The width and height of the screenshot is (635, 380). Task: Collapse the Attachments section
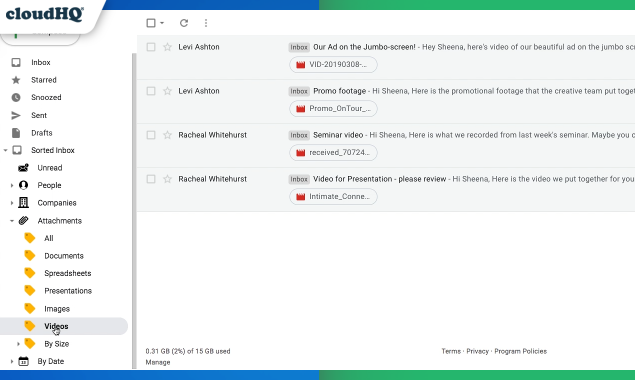(12, 221)
